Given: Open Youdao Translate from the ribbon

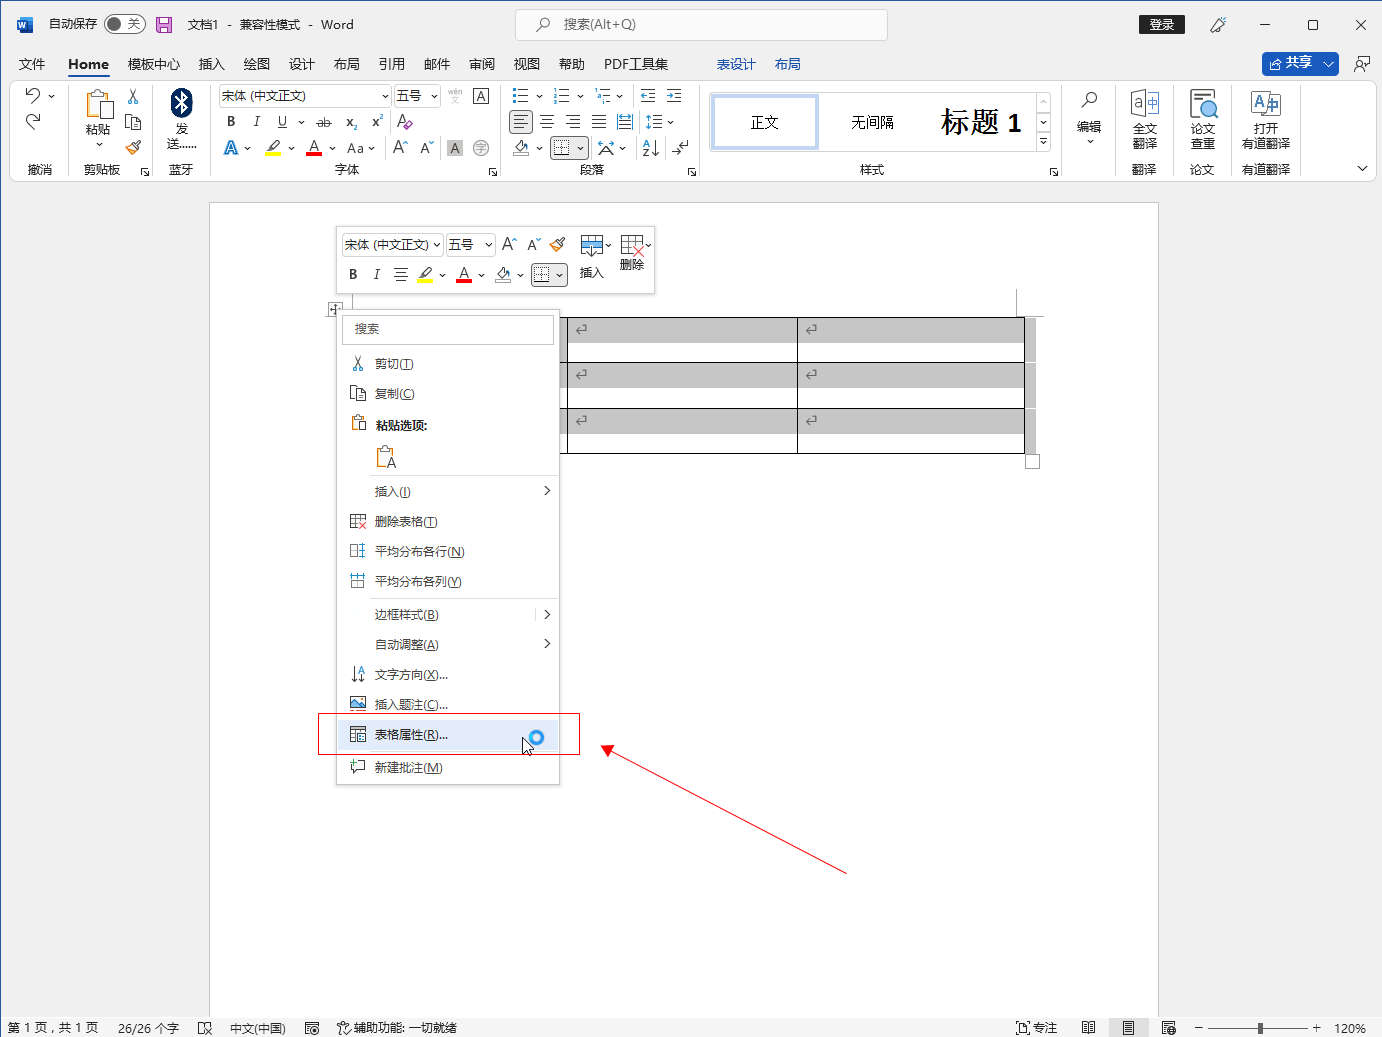Looking at the screenshot, I should pyautogui.click(x=1266, y=119).
